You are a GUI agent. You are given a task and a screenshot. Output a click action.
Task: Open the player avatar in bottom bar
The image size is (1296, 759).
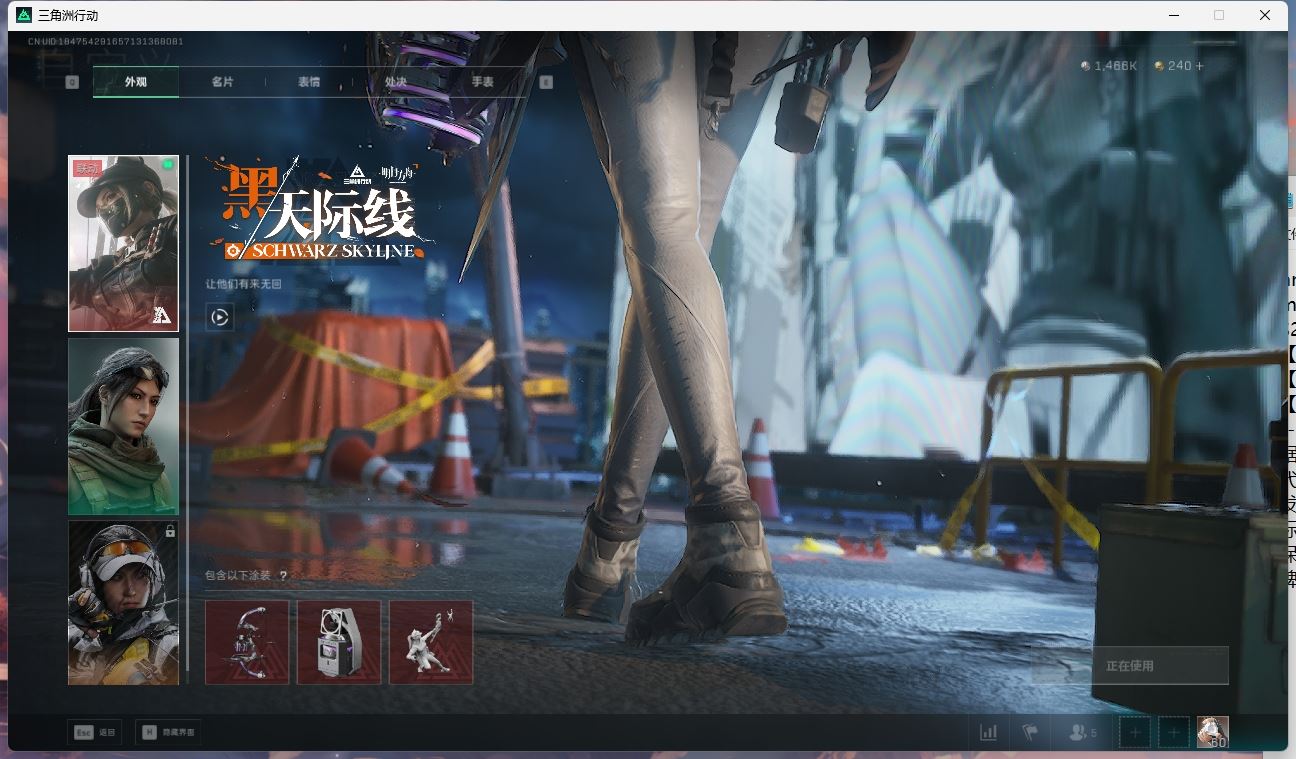1213,732
